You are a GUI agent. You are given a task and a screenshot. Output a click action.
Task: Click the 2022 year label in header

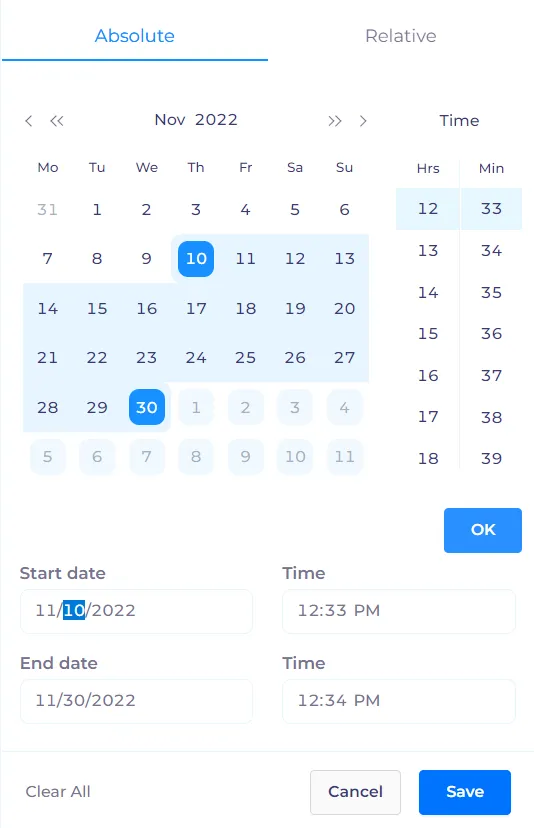pos(216,120)
